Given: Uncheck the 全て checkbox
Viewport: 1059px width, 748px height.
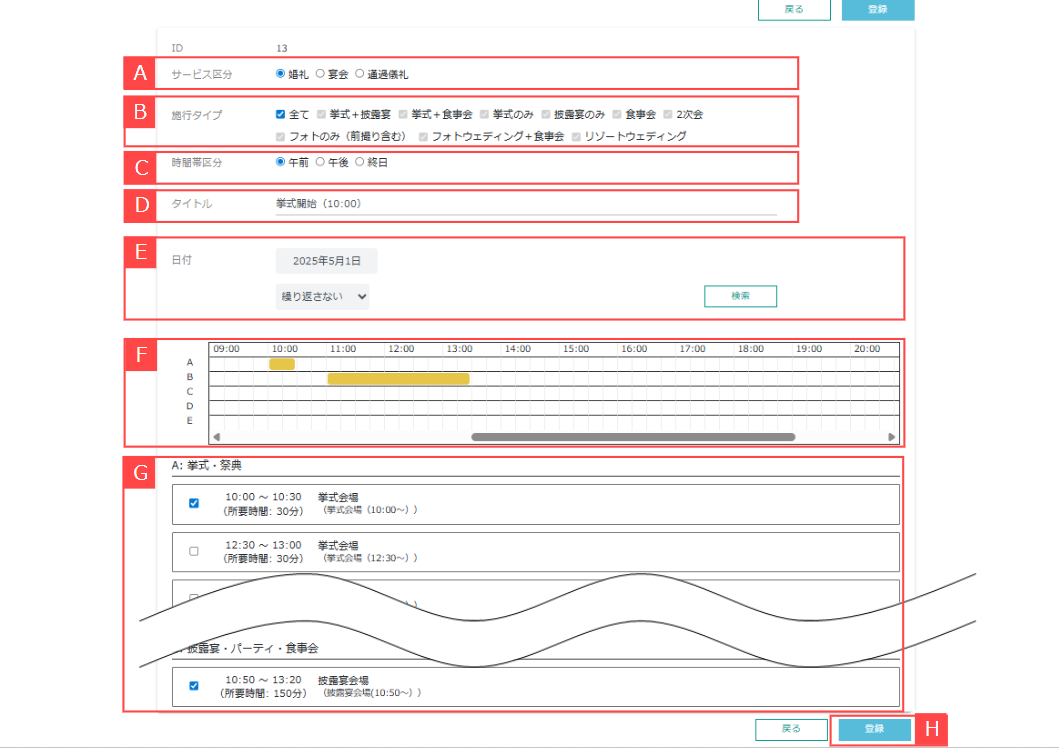Looking at the screenshot, I should [x=281, y=115].
